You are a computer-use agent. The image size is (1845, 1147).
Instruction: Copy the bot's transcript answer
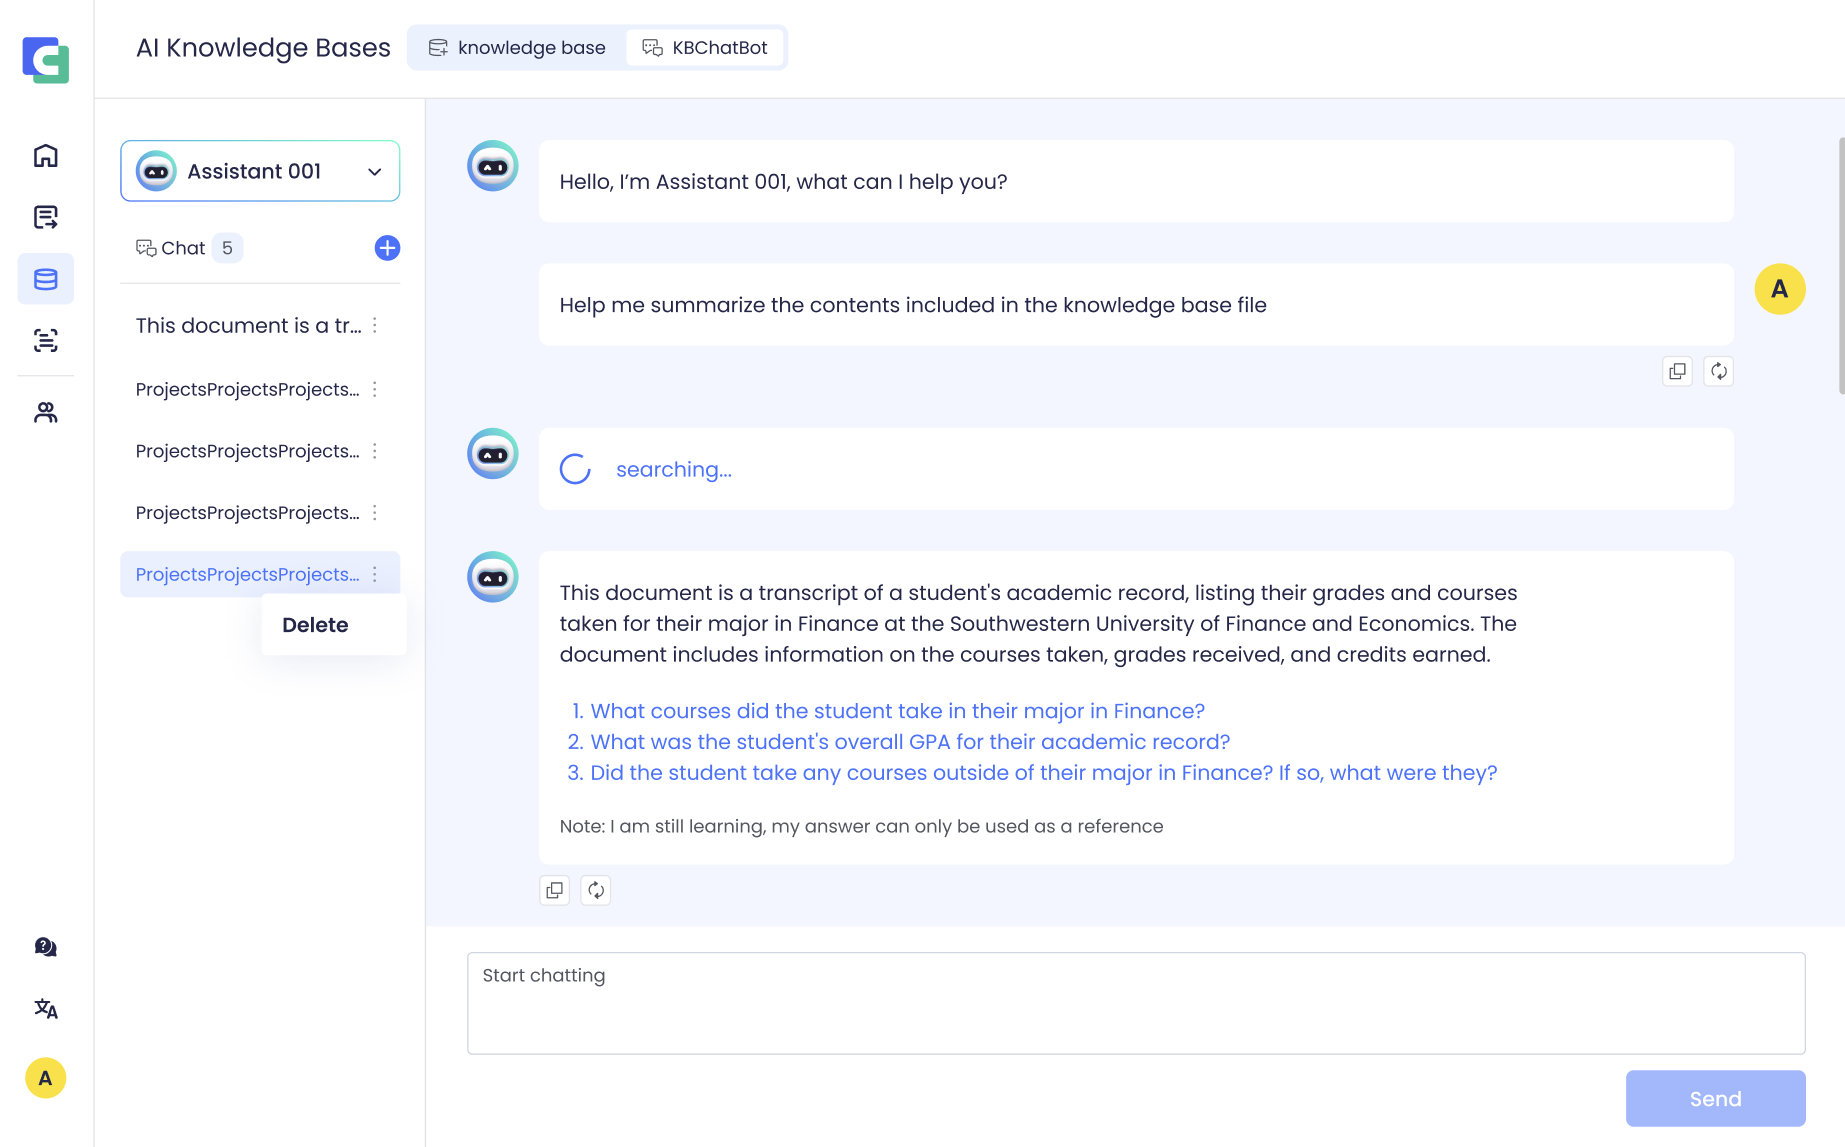point(555,890)
